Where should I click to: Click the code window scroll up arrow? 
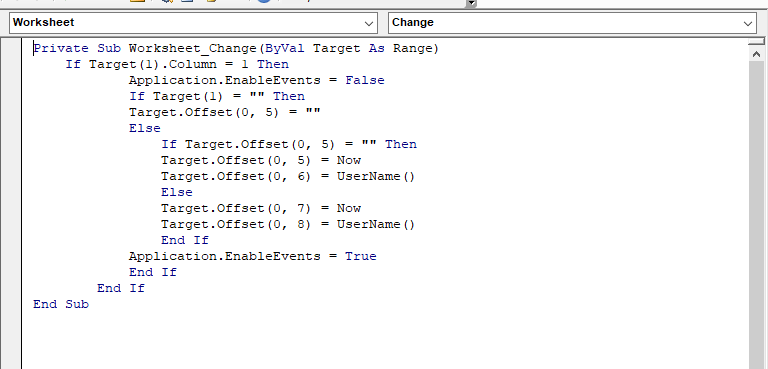tap(756, 54)
